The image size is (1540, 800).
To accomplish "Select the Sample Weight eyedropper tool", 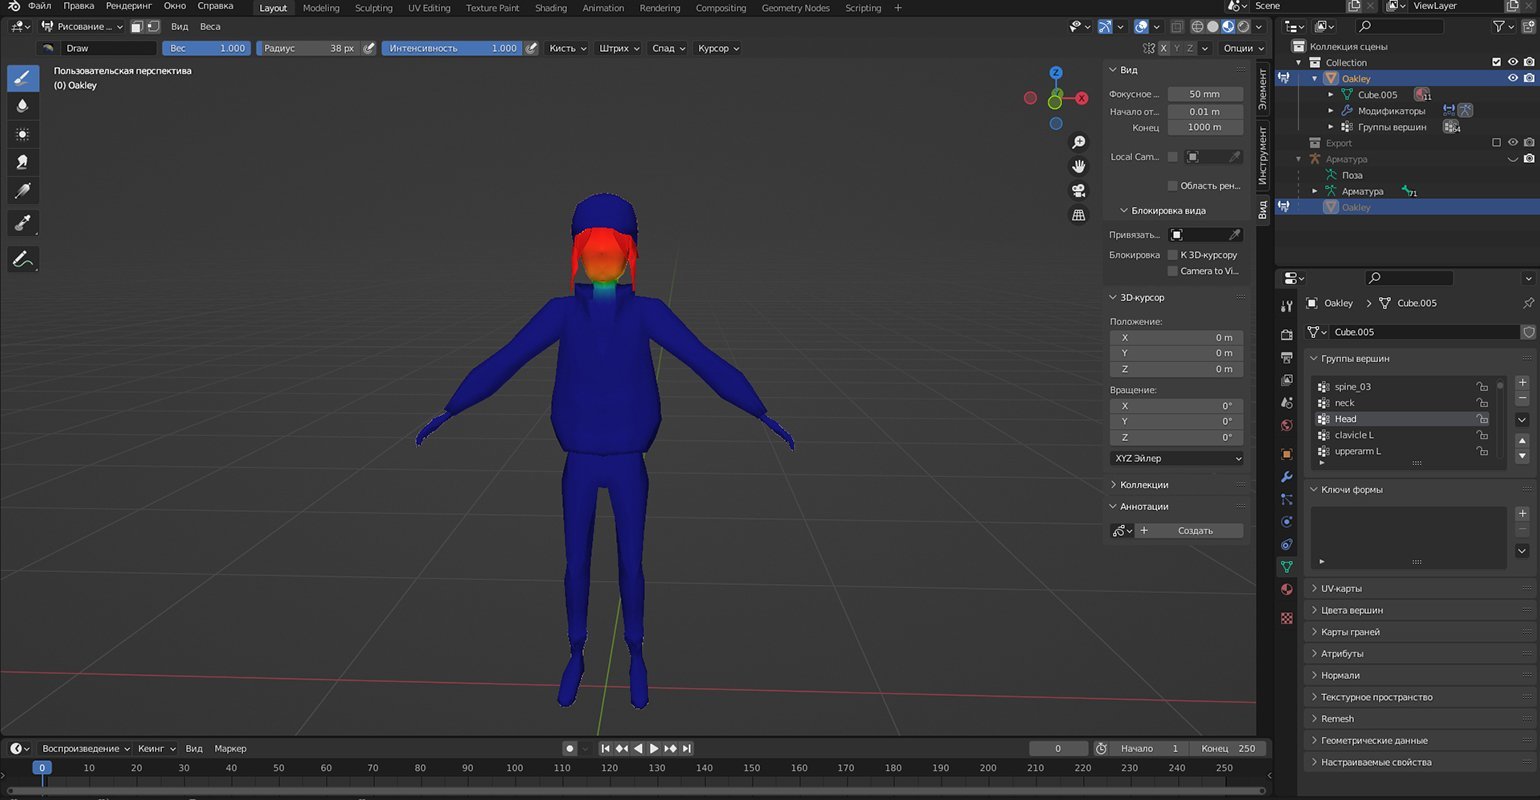I will [x=23, y=223].
